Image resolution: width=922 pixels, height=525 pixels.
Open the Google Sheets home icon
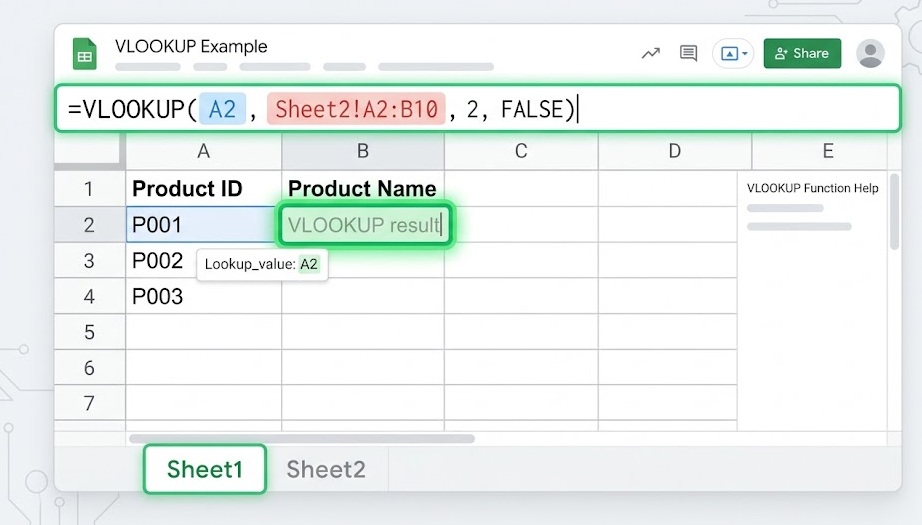pyautogui.click(x=85, y=53)
